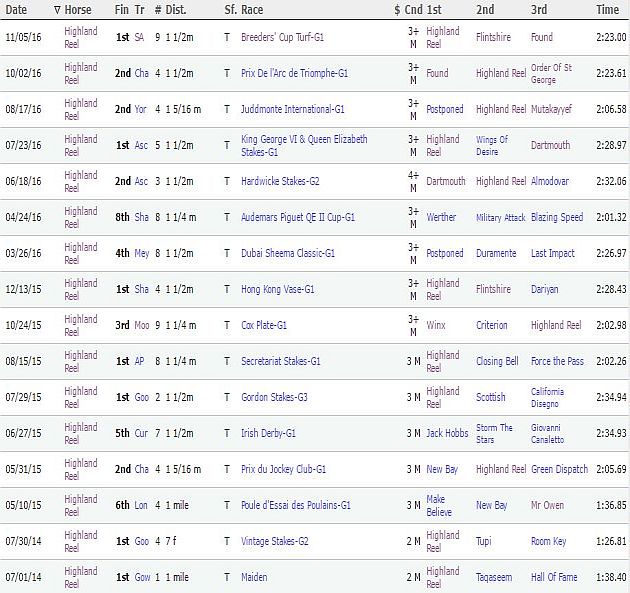Click the Horse column sort arrow
Image resolution: width=630 pixels, height=593 pixels.
click(56, 9)
